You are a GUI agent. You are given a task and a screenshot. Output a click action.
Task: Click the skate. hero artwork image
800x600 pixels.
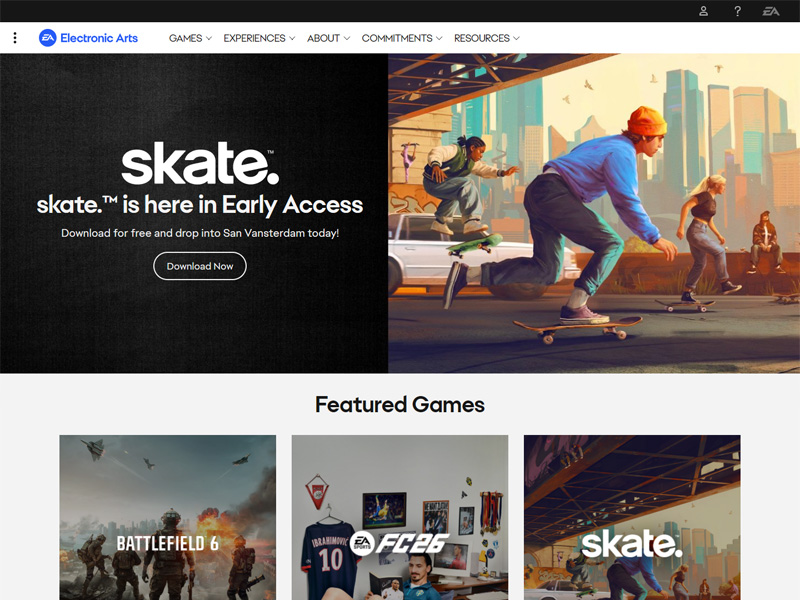click(594, 213)
